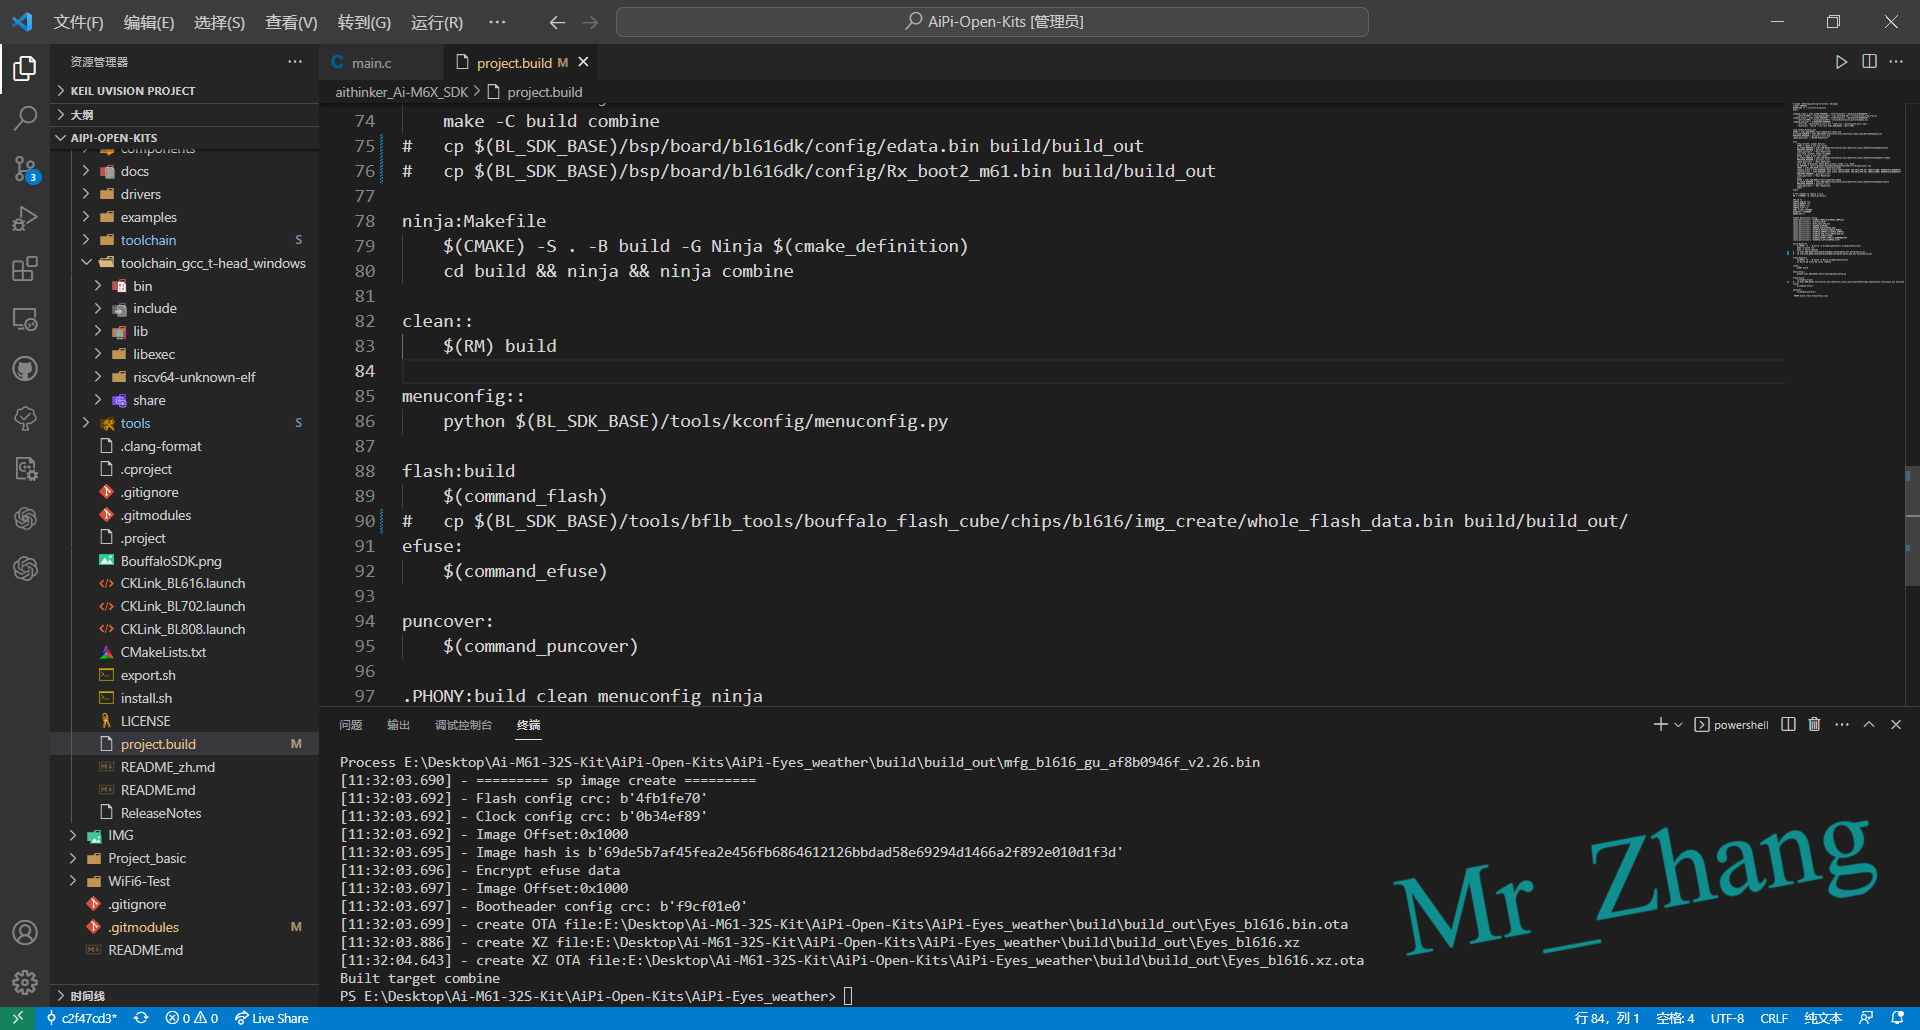Add a new terminal with plus icon
This screenshot has height=1030, width=1920.
coord(1660,725)
